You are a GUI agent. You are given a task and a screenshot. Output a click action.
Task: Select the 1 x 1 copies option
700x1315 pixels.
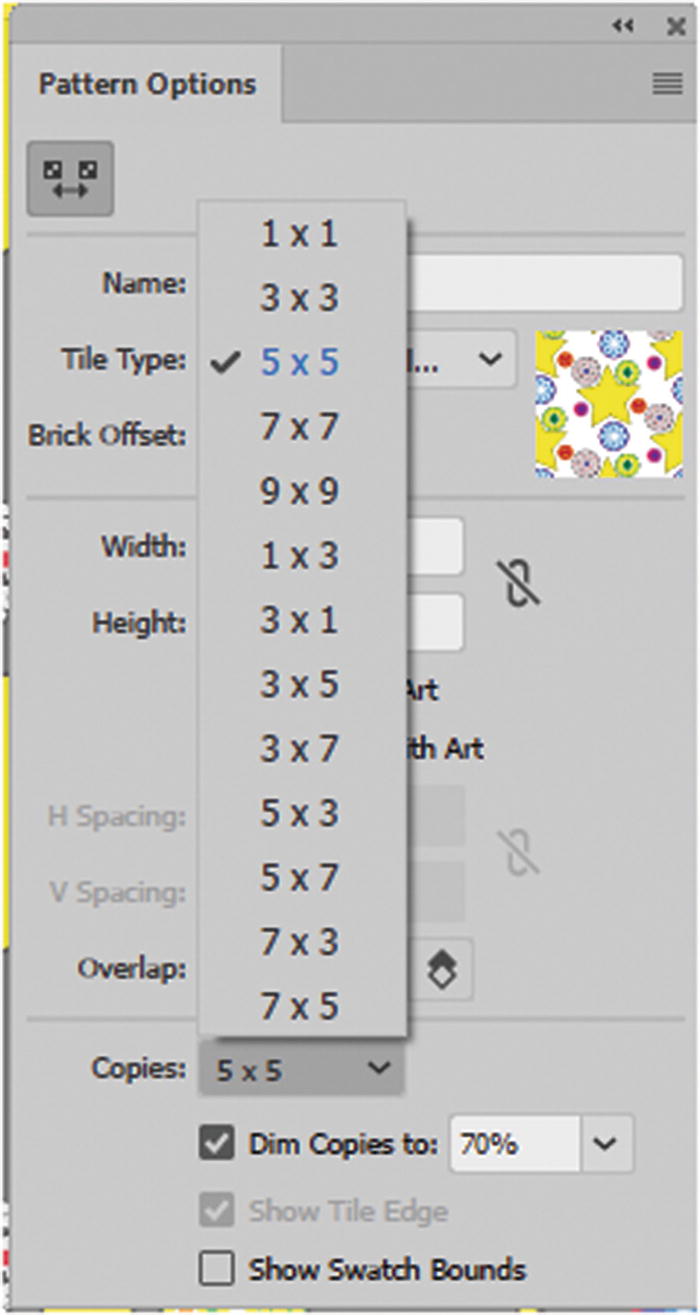(300, 234)
